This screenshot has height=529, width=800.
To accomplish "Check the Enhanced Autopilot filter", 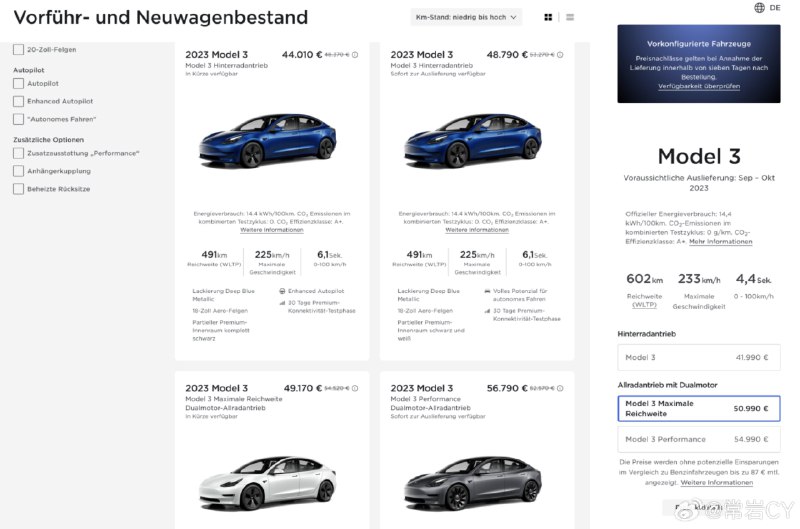I will (x=18, y=102).
